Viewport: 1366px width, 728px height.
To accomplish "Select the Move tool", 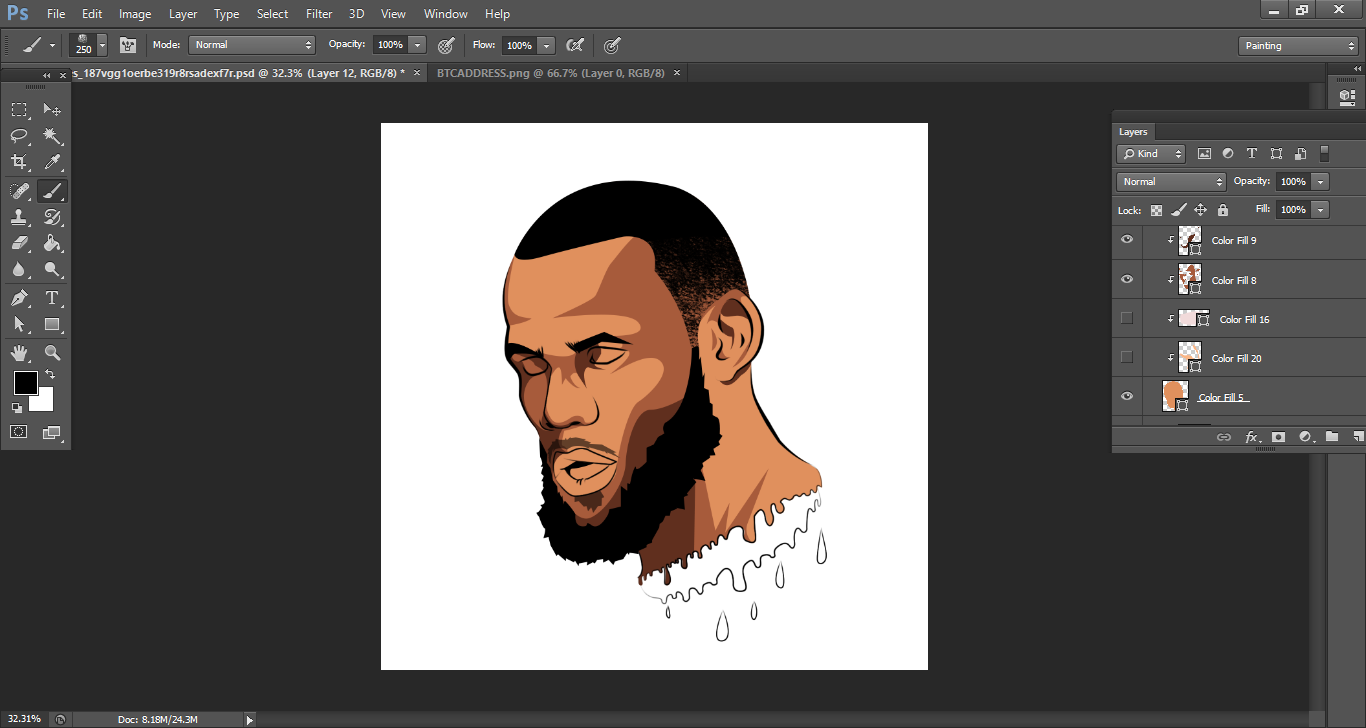I will (x=53, y=109).
